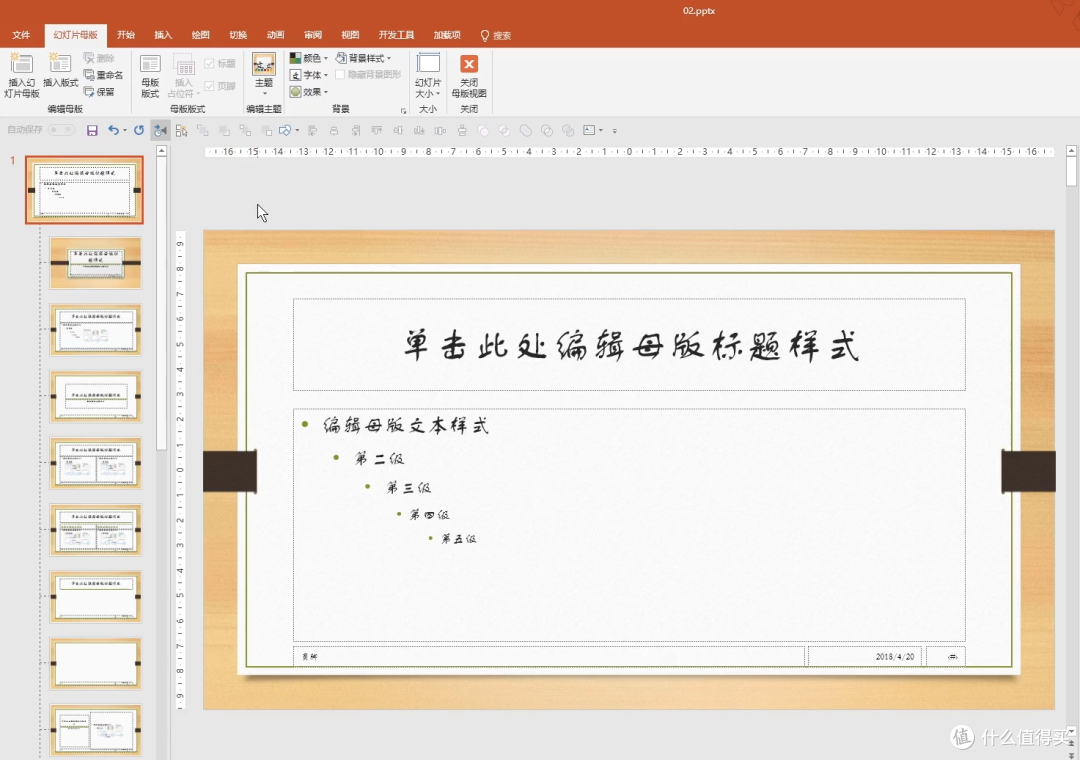Click Rename (重命名) in the ribbon
This screenshot has width=1080, height=760.
(x=103, y=74)
